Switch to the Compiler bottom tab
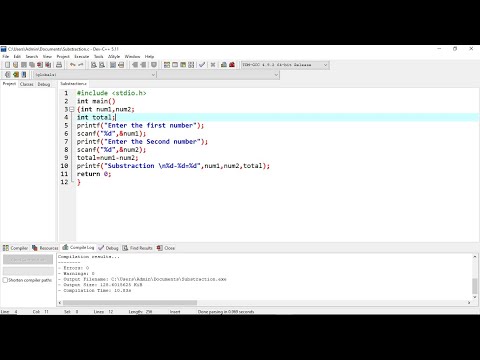 [x=15, y=248]
